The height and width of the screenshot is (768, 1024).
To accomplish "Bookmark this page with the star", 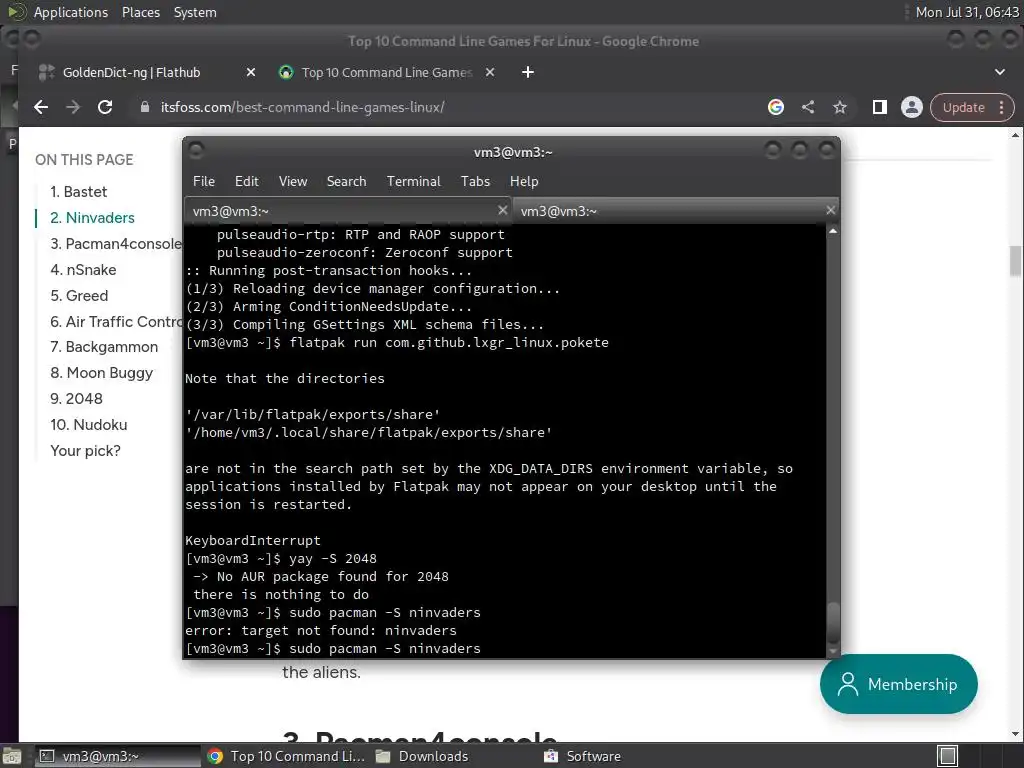I will (840, 107).
